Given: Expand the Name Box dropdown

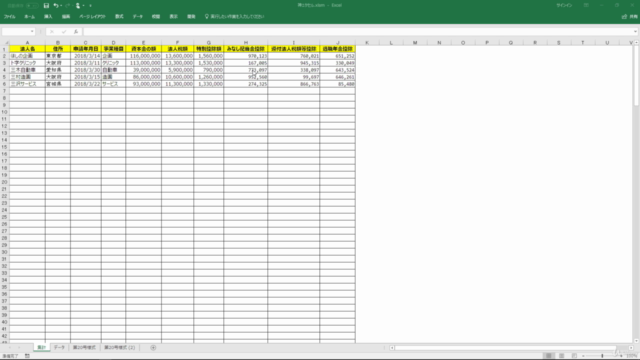Looking at the screenshot, I should click(x=32, y=31).
